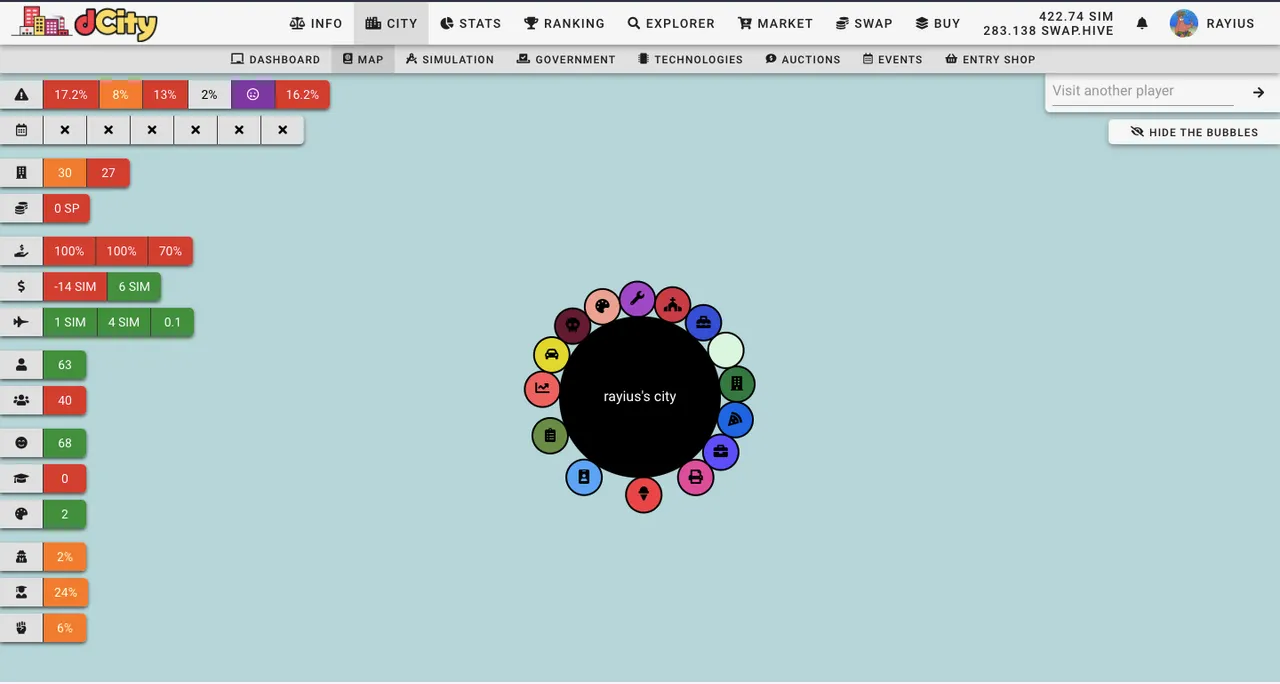Open the INFO menu
This screenshot has height=684, width=1280.
click(x=316, y=23)
